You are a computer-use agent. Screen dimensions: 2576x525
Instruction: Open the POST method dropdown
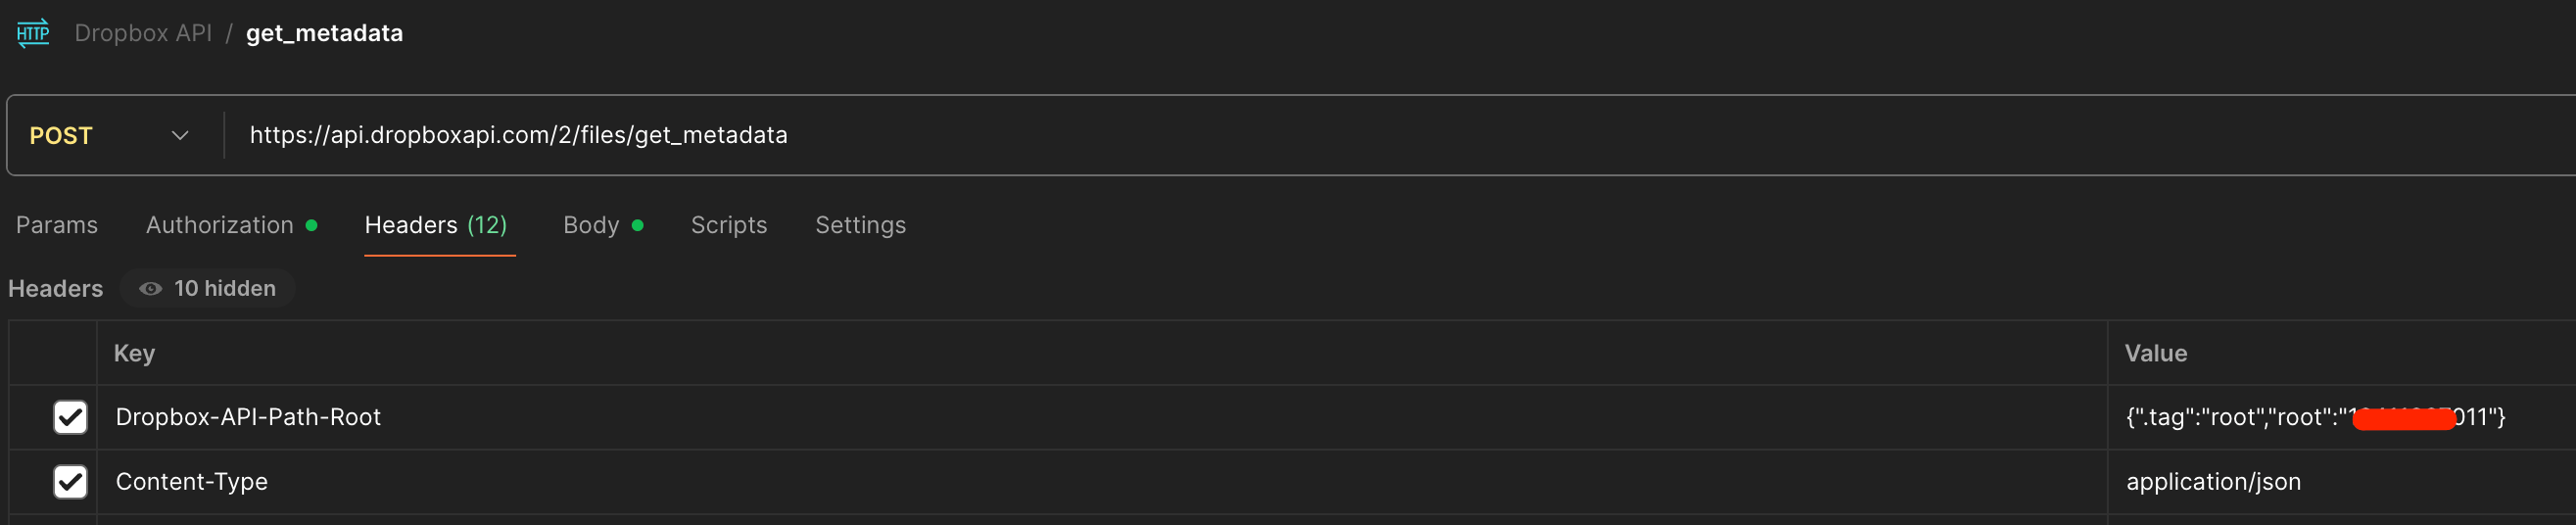(108, 135)
